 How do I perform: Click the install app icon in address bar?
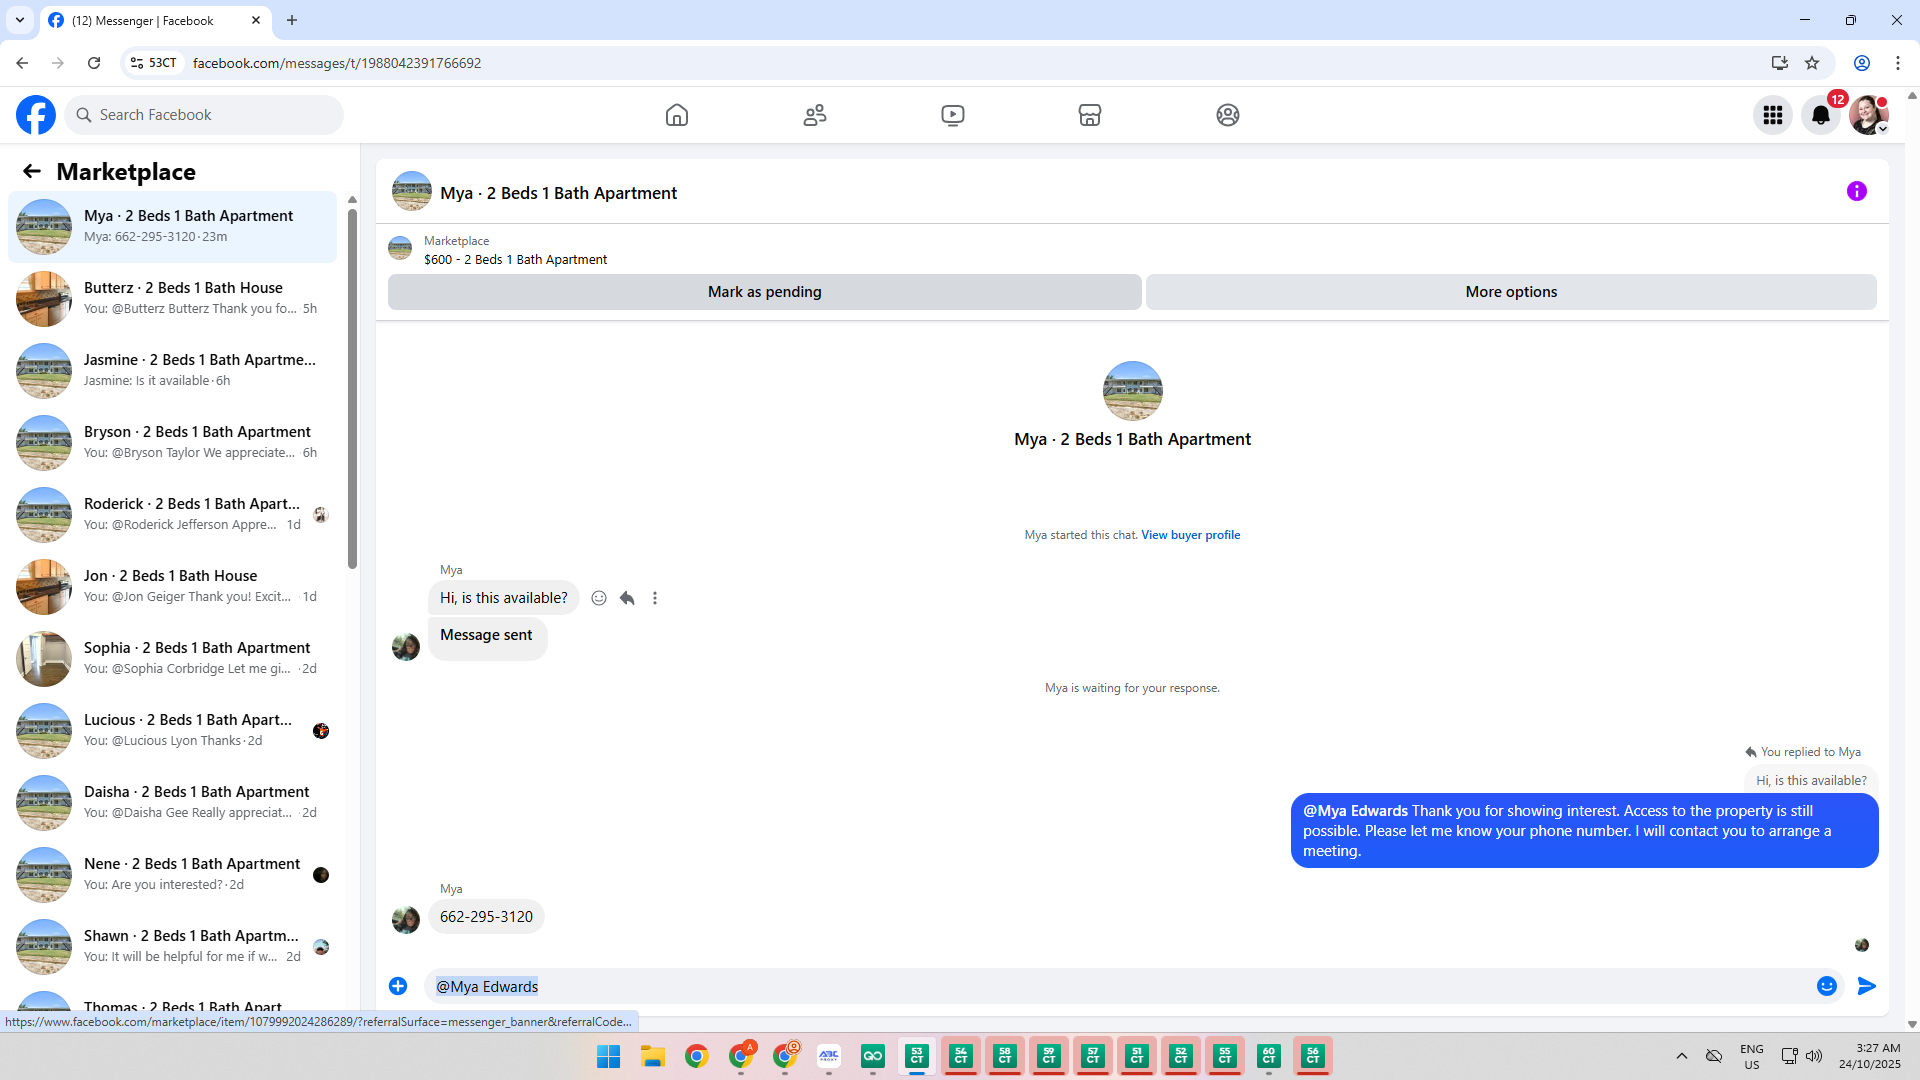[1780, 63]
